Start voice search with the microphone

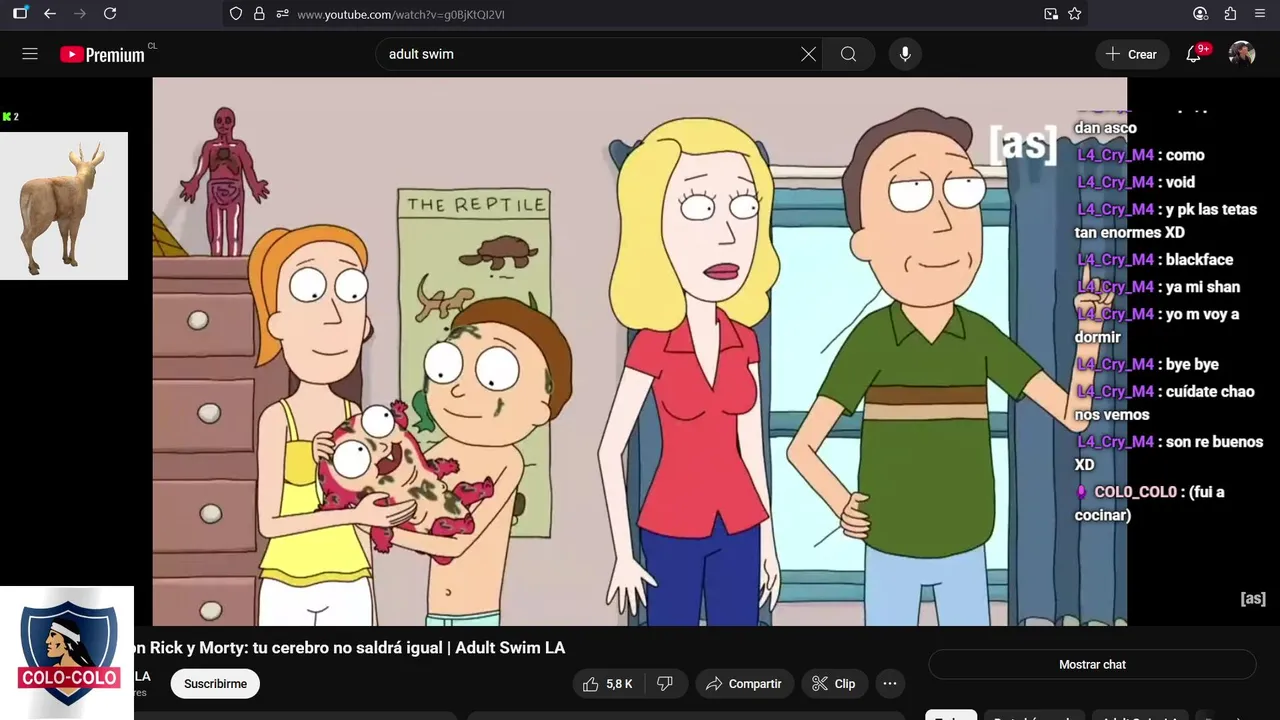click(x=905, y=54)
